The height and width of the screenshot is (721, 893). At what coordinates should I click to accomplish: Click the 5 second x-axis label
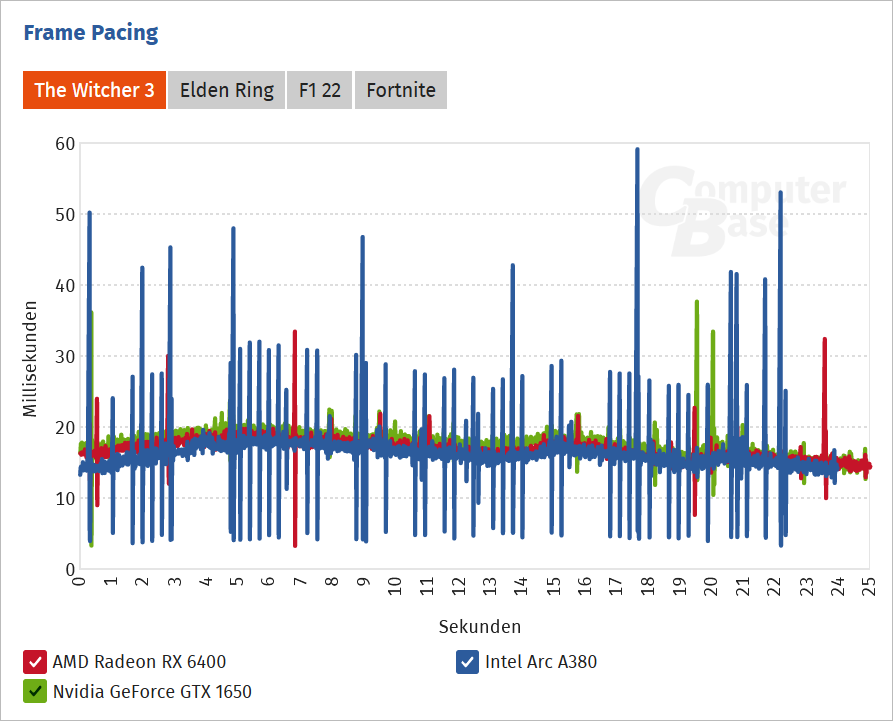click(x=237, y=581)
